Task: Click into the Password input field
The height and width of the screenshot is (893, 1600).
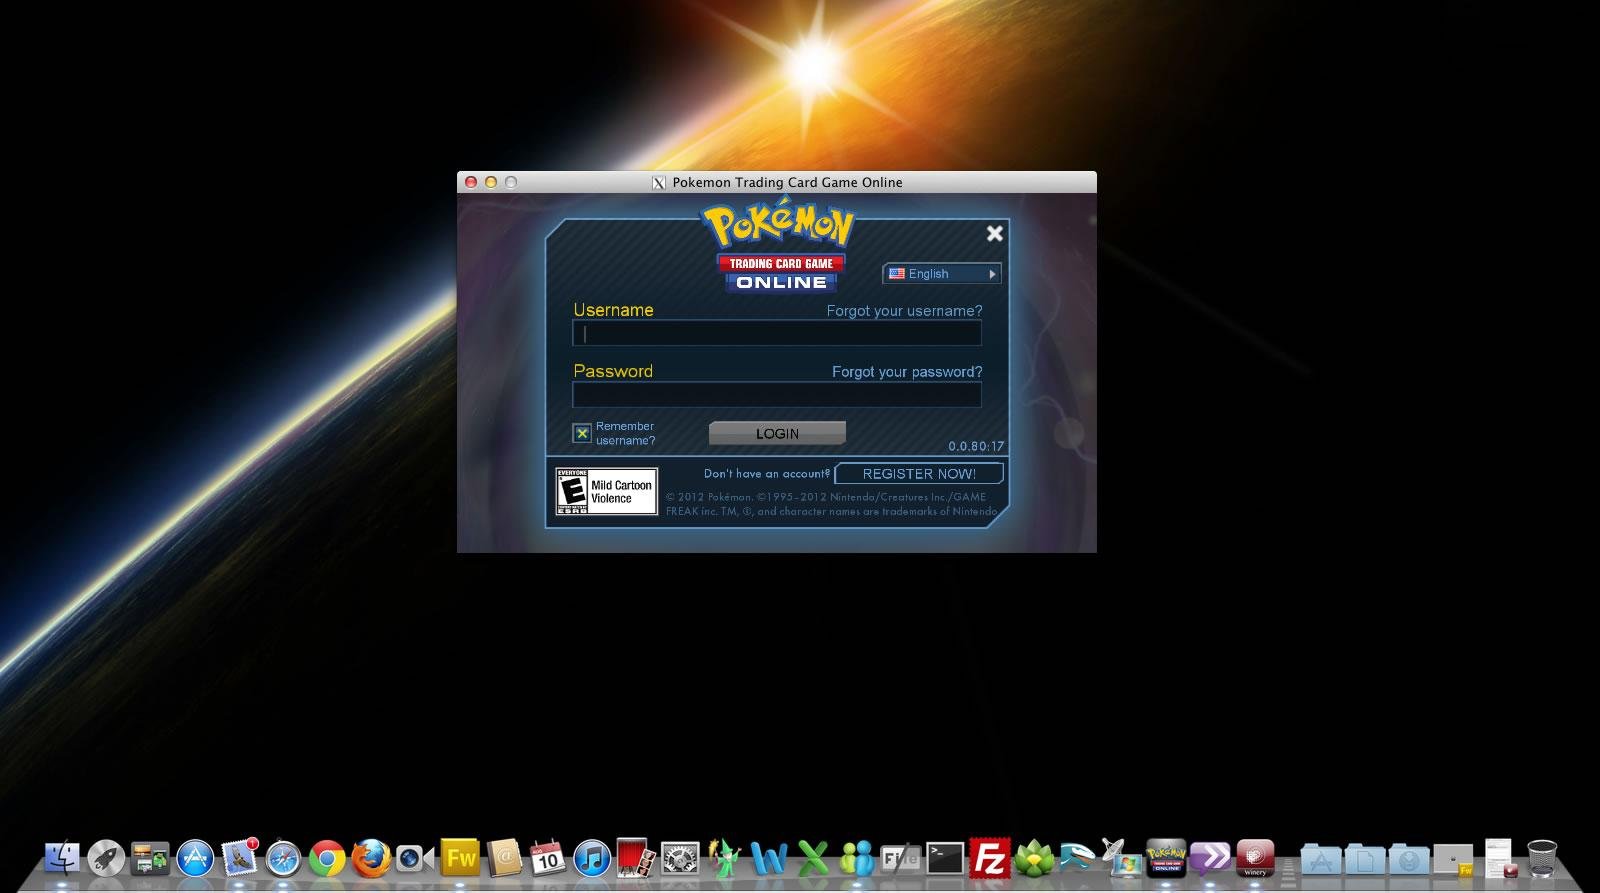Action: [777, 395]
